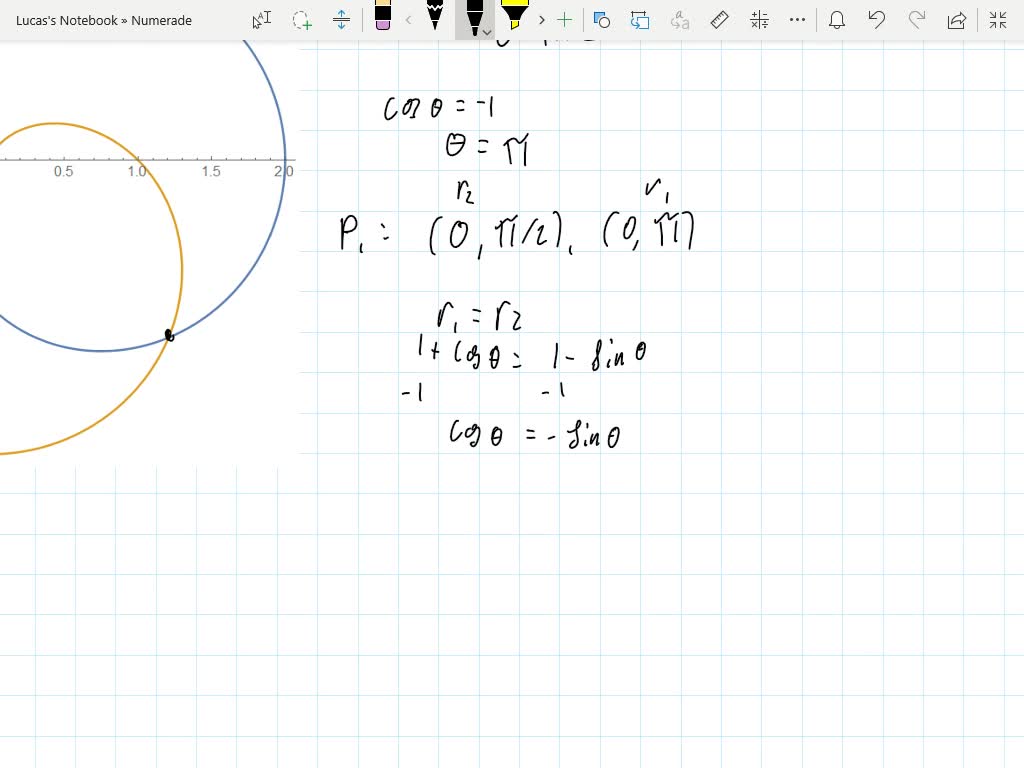Open the ruler tool

point(719,20)
